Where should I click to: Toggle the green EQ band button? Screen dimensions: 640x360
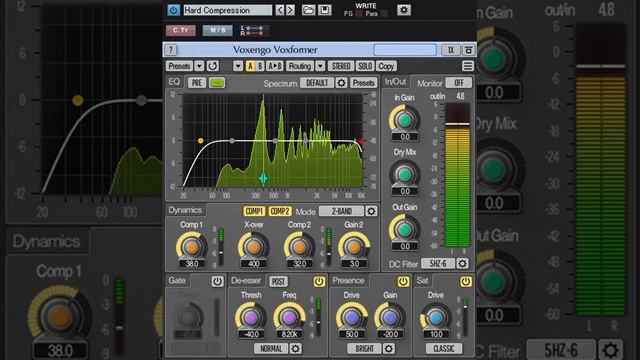coord(217,83)
